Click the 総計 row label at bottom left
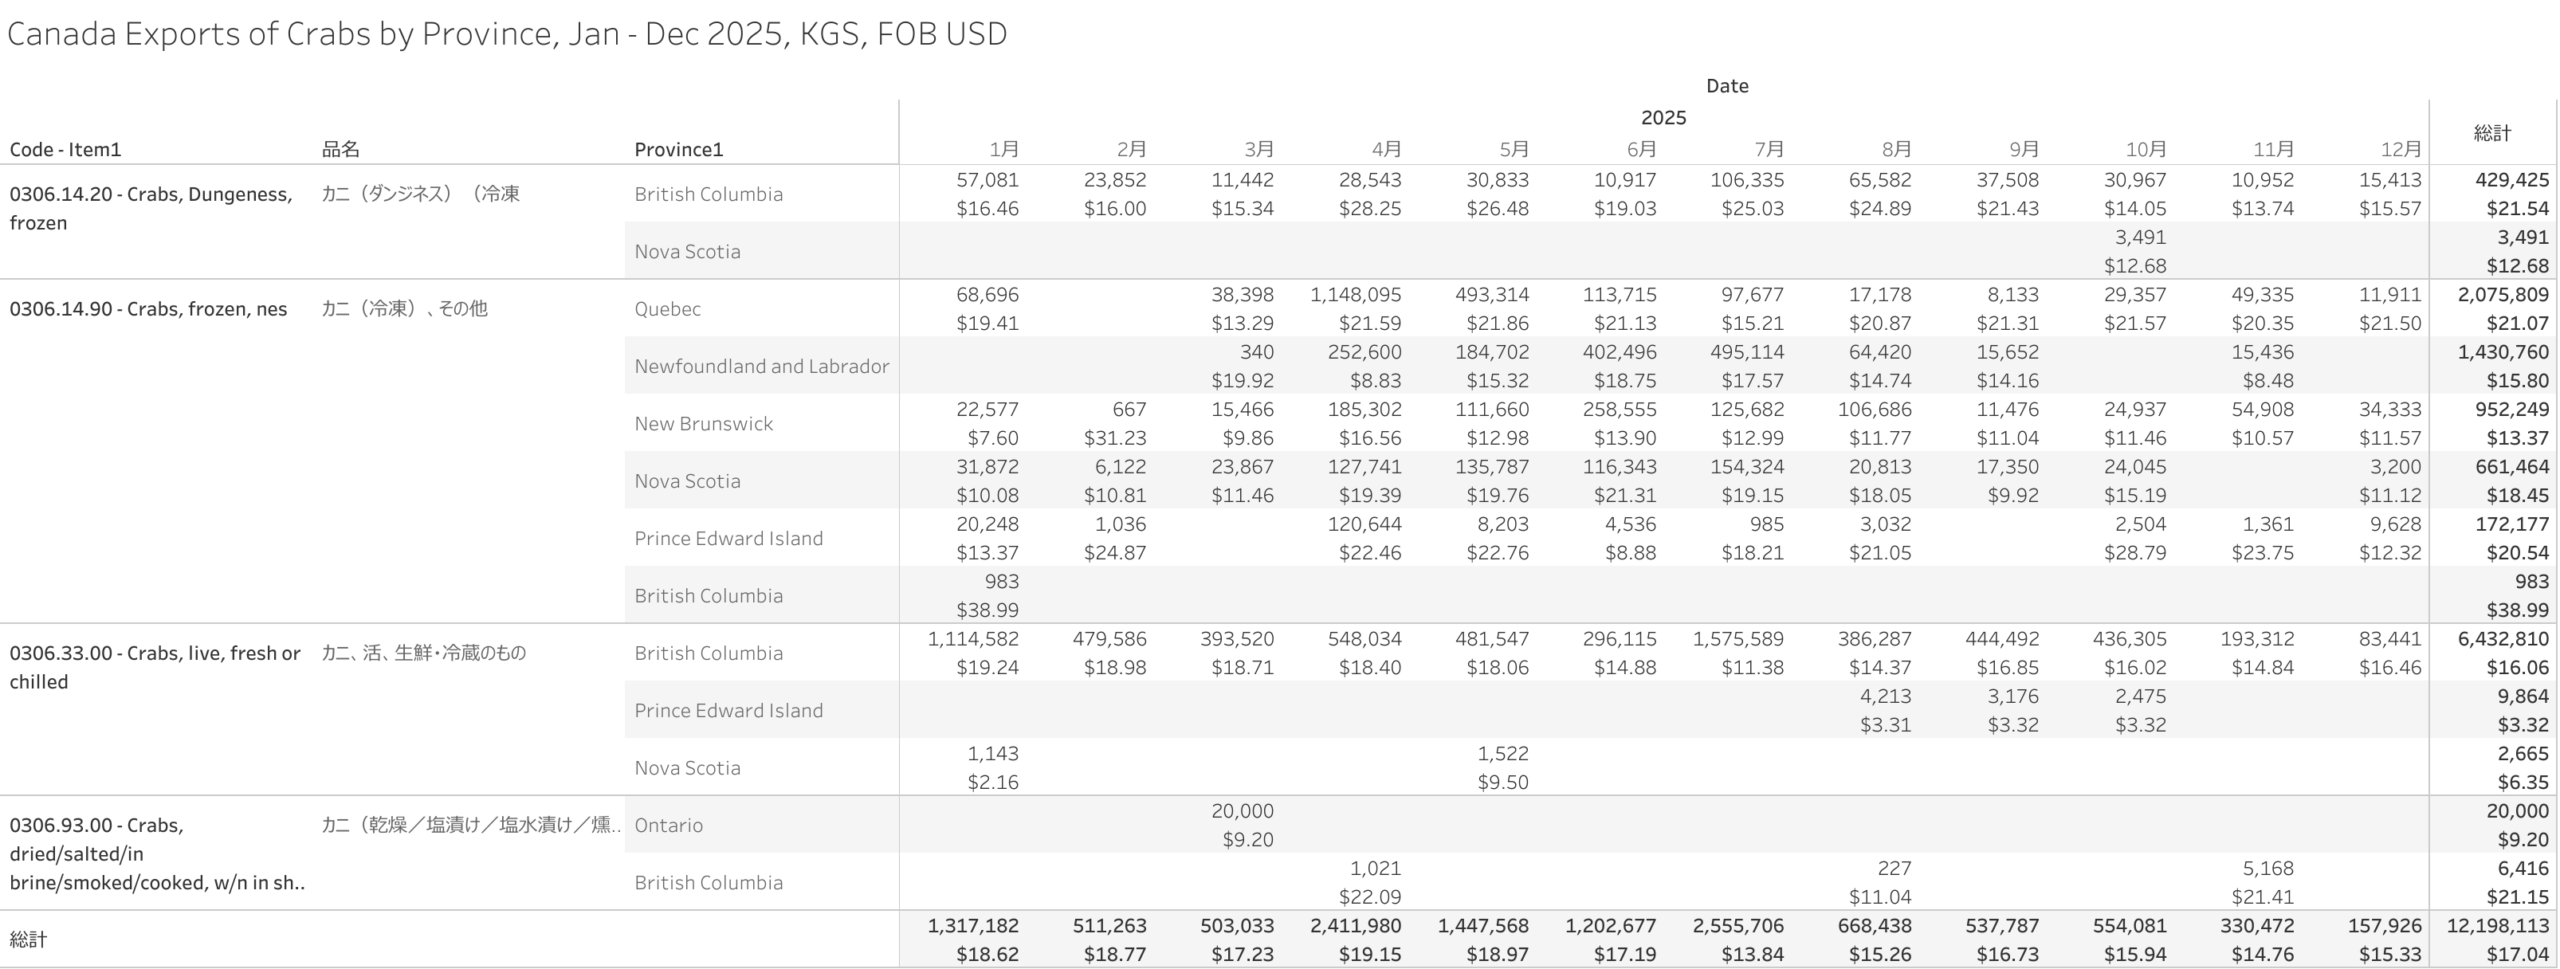 coord(29,939)
